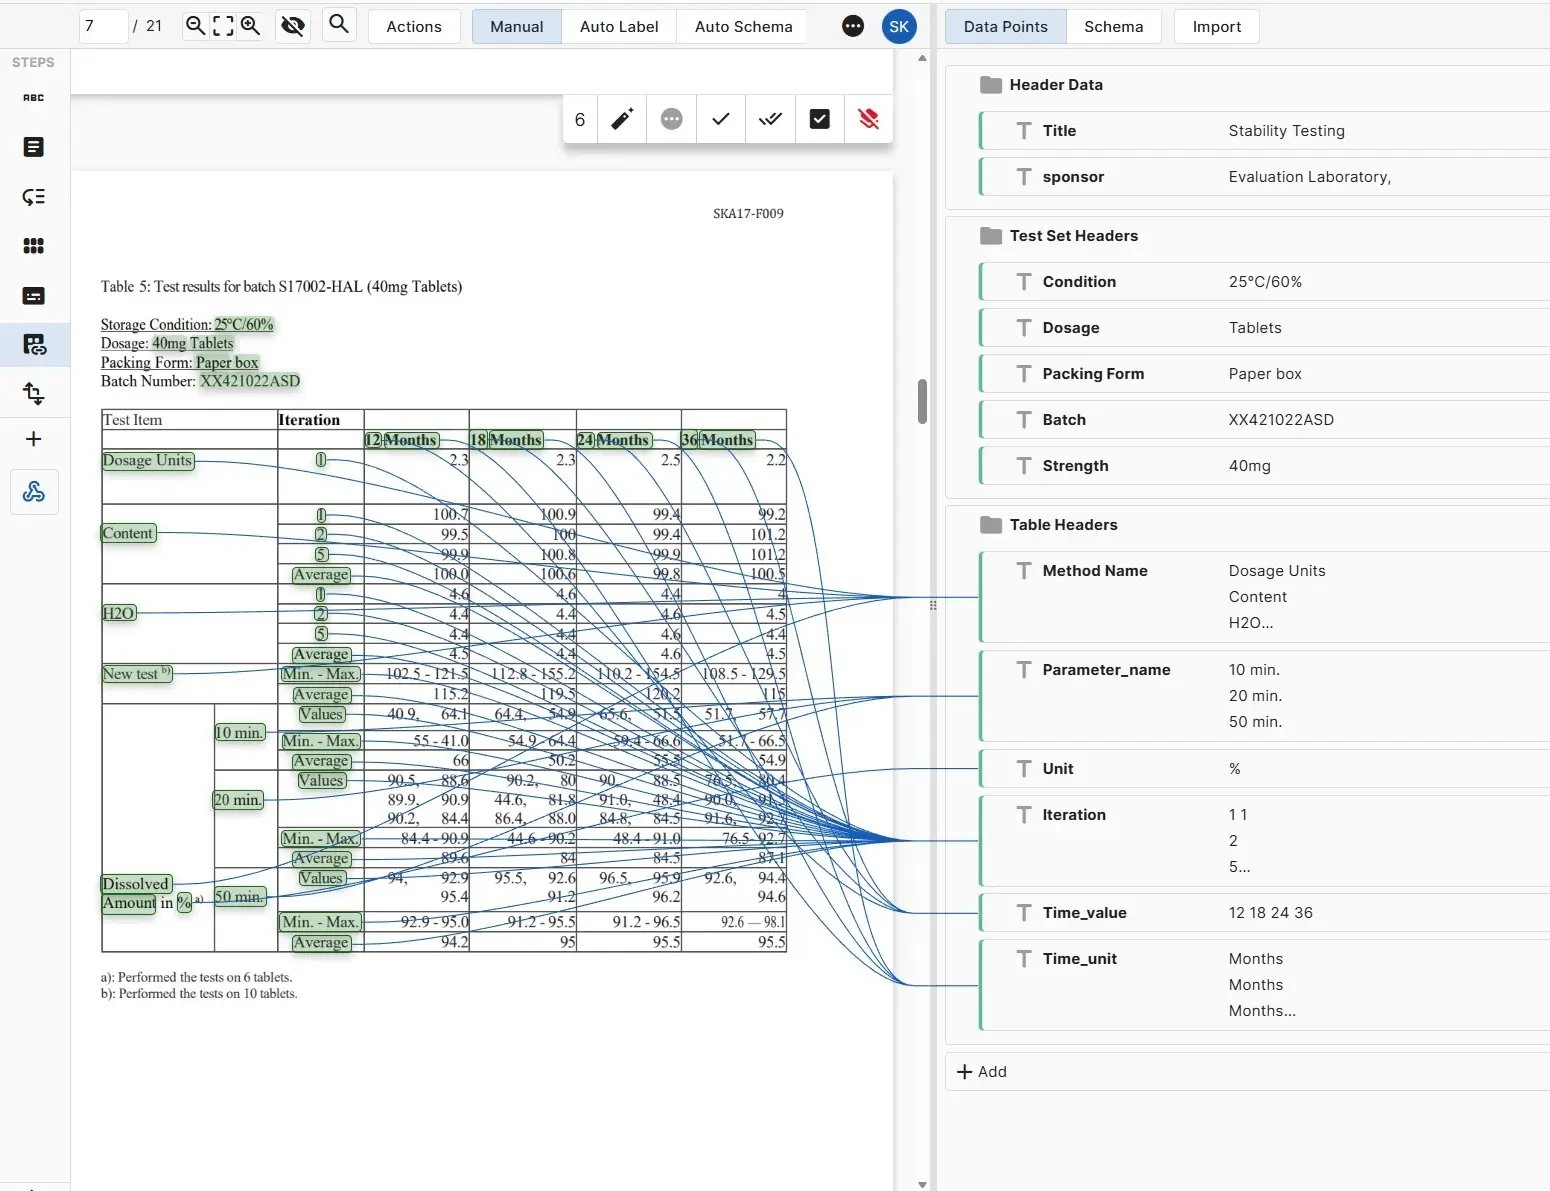Open the search tool in toolbar
Image resolution: width=1550 pixels, height=1191 pixels.
coord(339,25)
